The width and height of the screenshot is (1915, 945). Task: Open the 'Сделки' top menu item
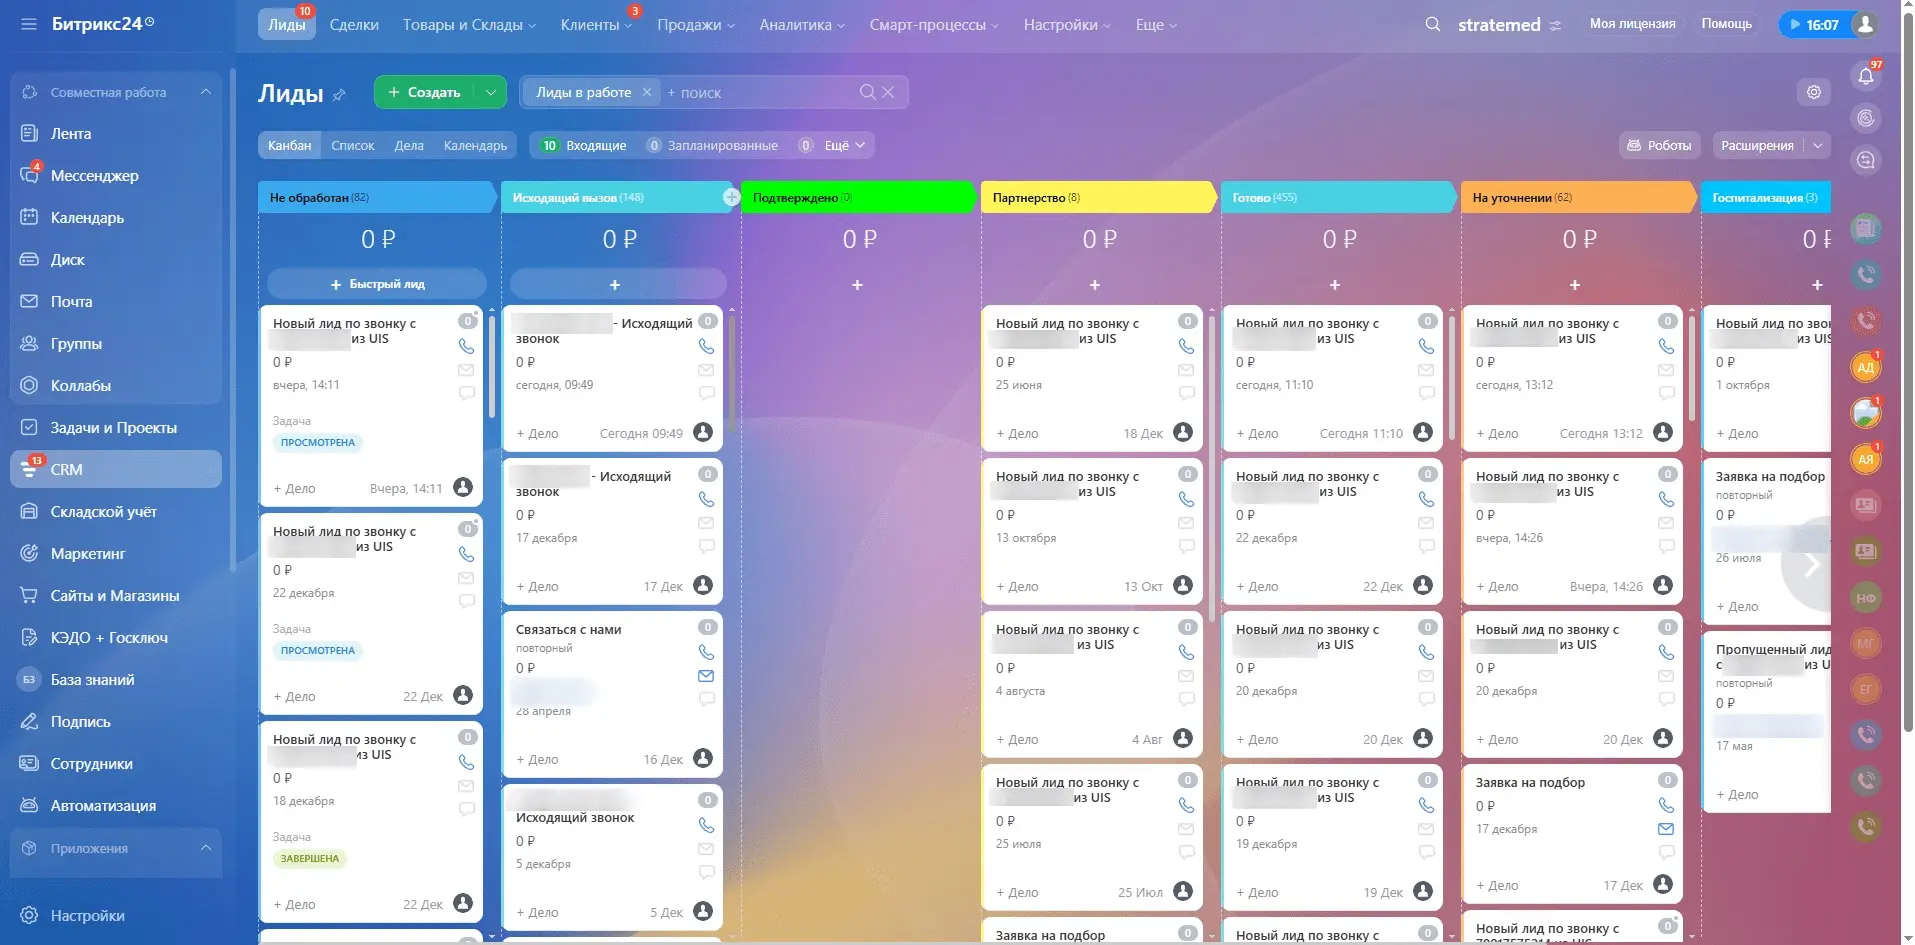354,25
